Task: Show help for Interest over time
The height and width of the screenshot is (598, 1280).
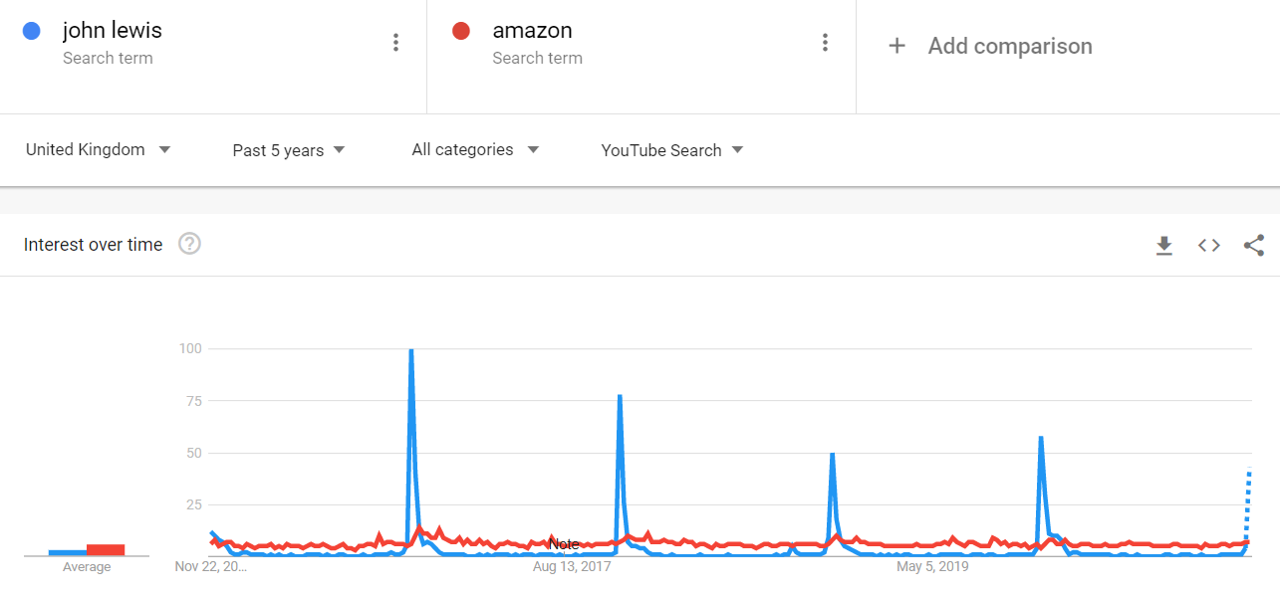Action: pyautogui.click(x=189, y=244)
